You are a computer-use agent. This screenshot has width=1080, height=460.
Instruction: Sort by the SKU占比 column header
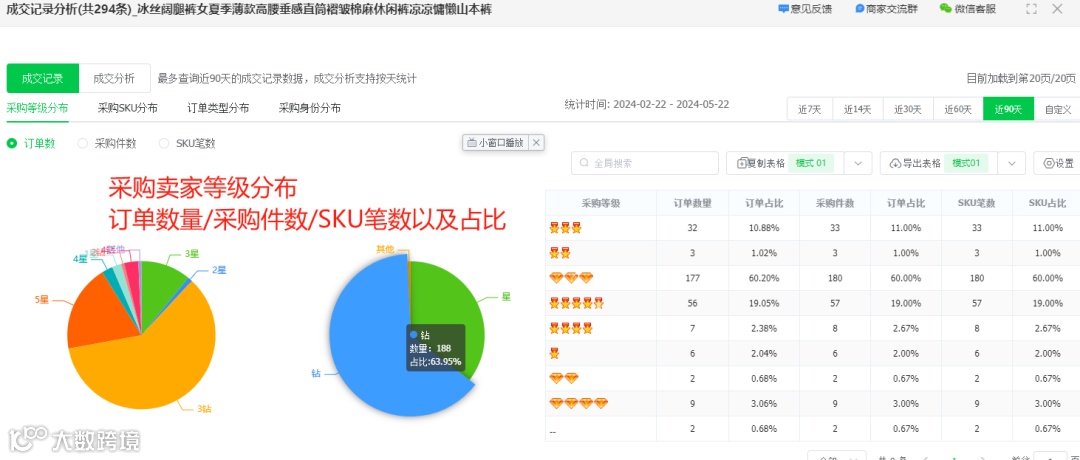1047,203
